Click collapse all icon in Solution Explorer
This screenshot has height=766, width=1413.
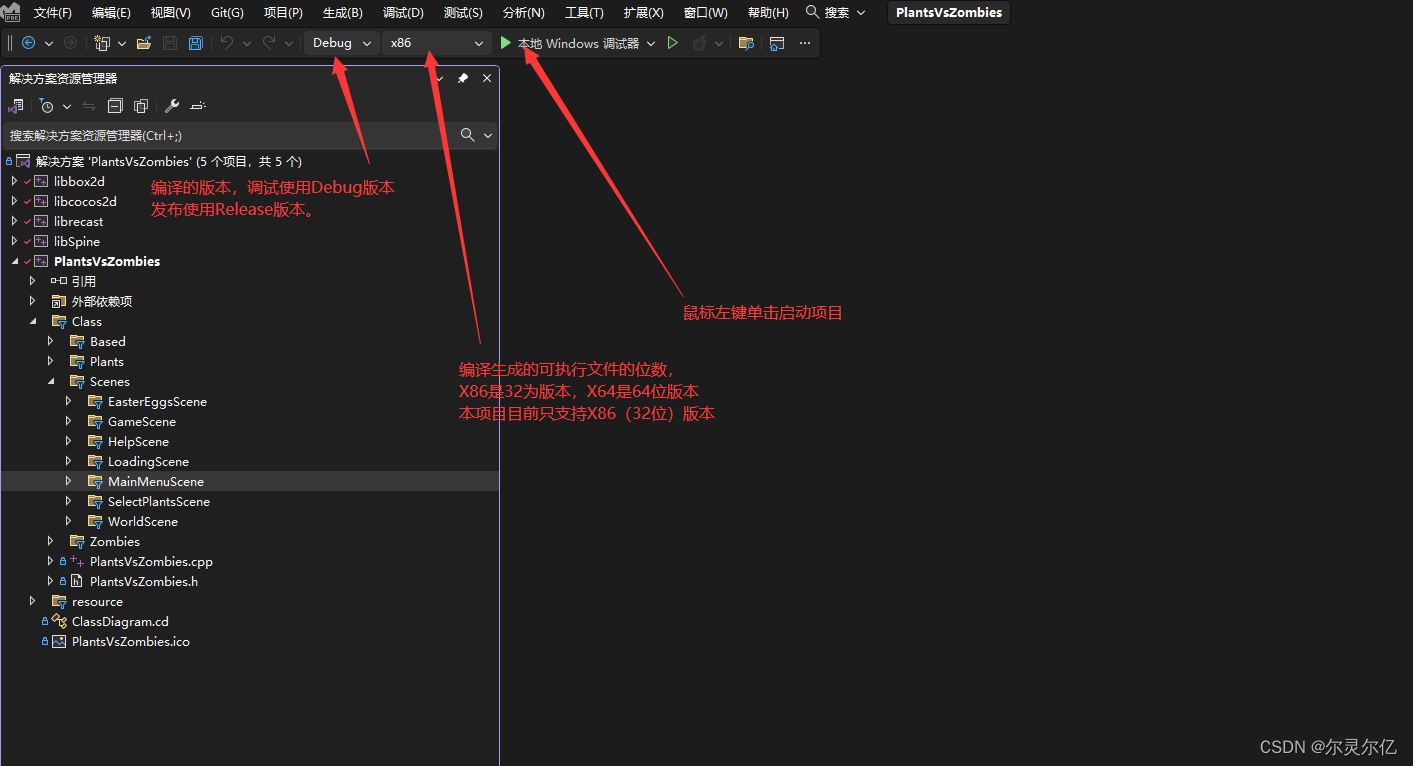pos(115,106)
